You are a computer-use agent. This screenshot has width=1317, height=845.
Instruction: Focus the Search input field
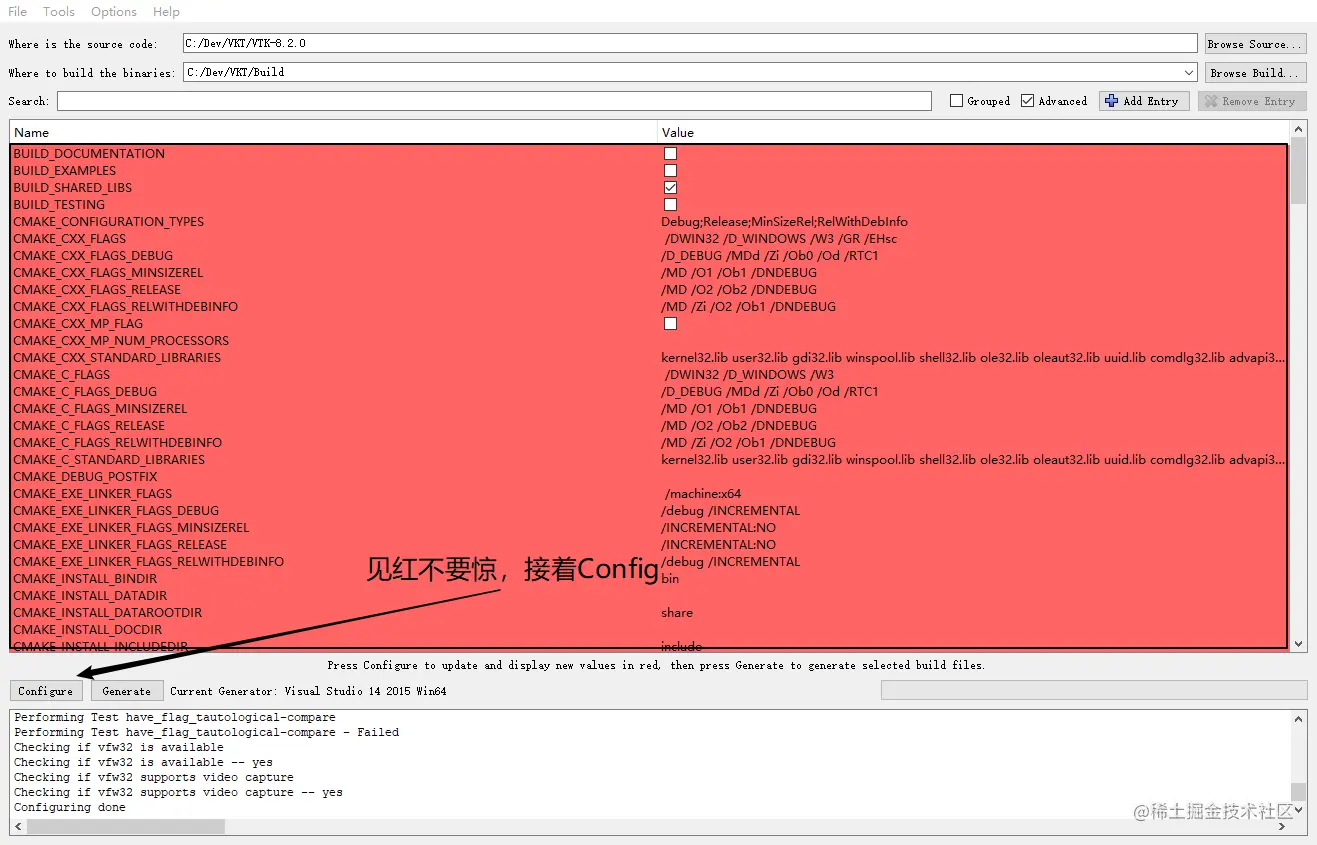click(x=494, y=101)
